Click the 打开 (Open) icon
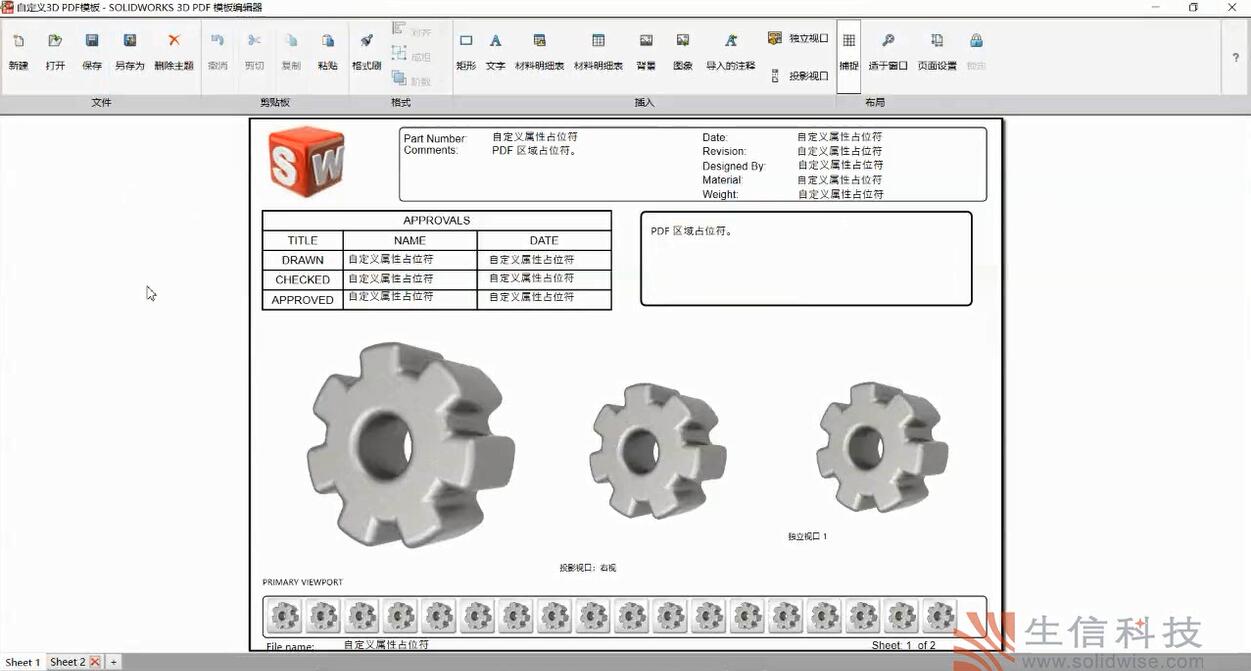Screen dimensions: 1251x671 tap(55, 41)
